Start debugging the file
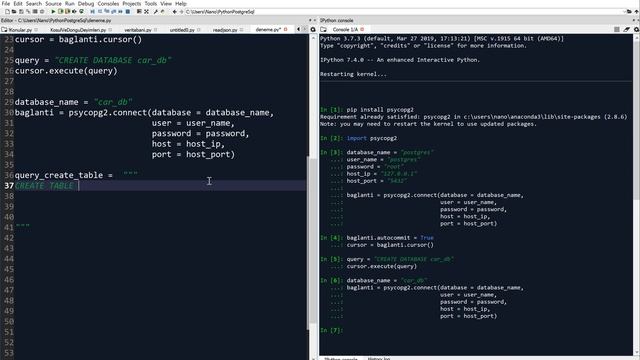 coord(92,12)
